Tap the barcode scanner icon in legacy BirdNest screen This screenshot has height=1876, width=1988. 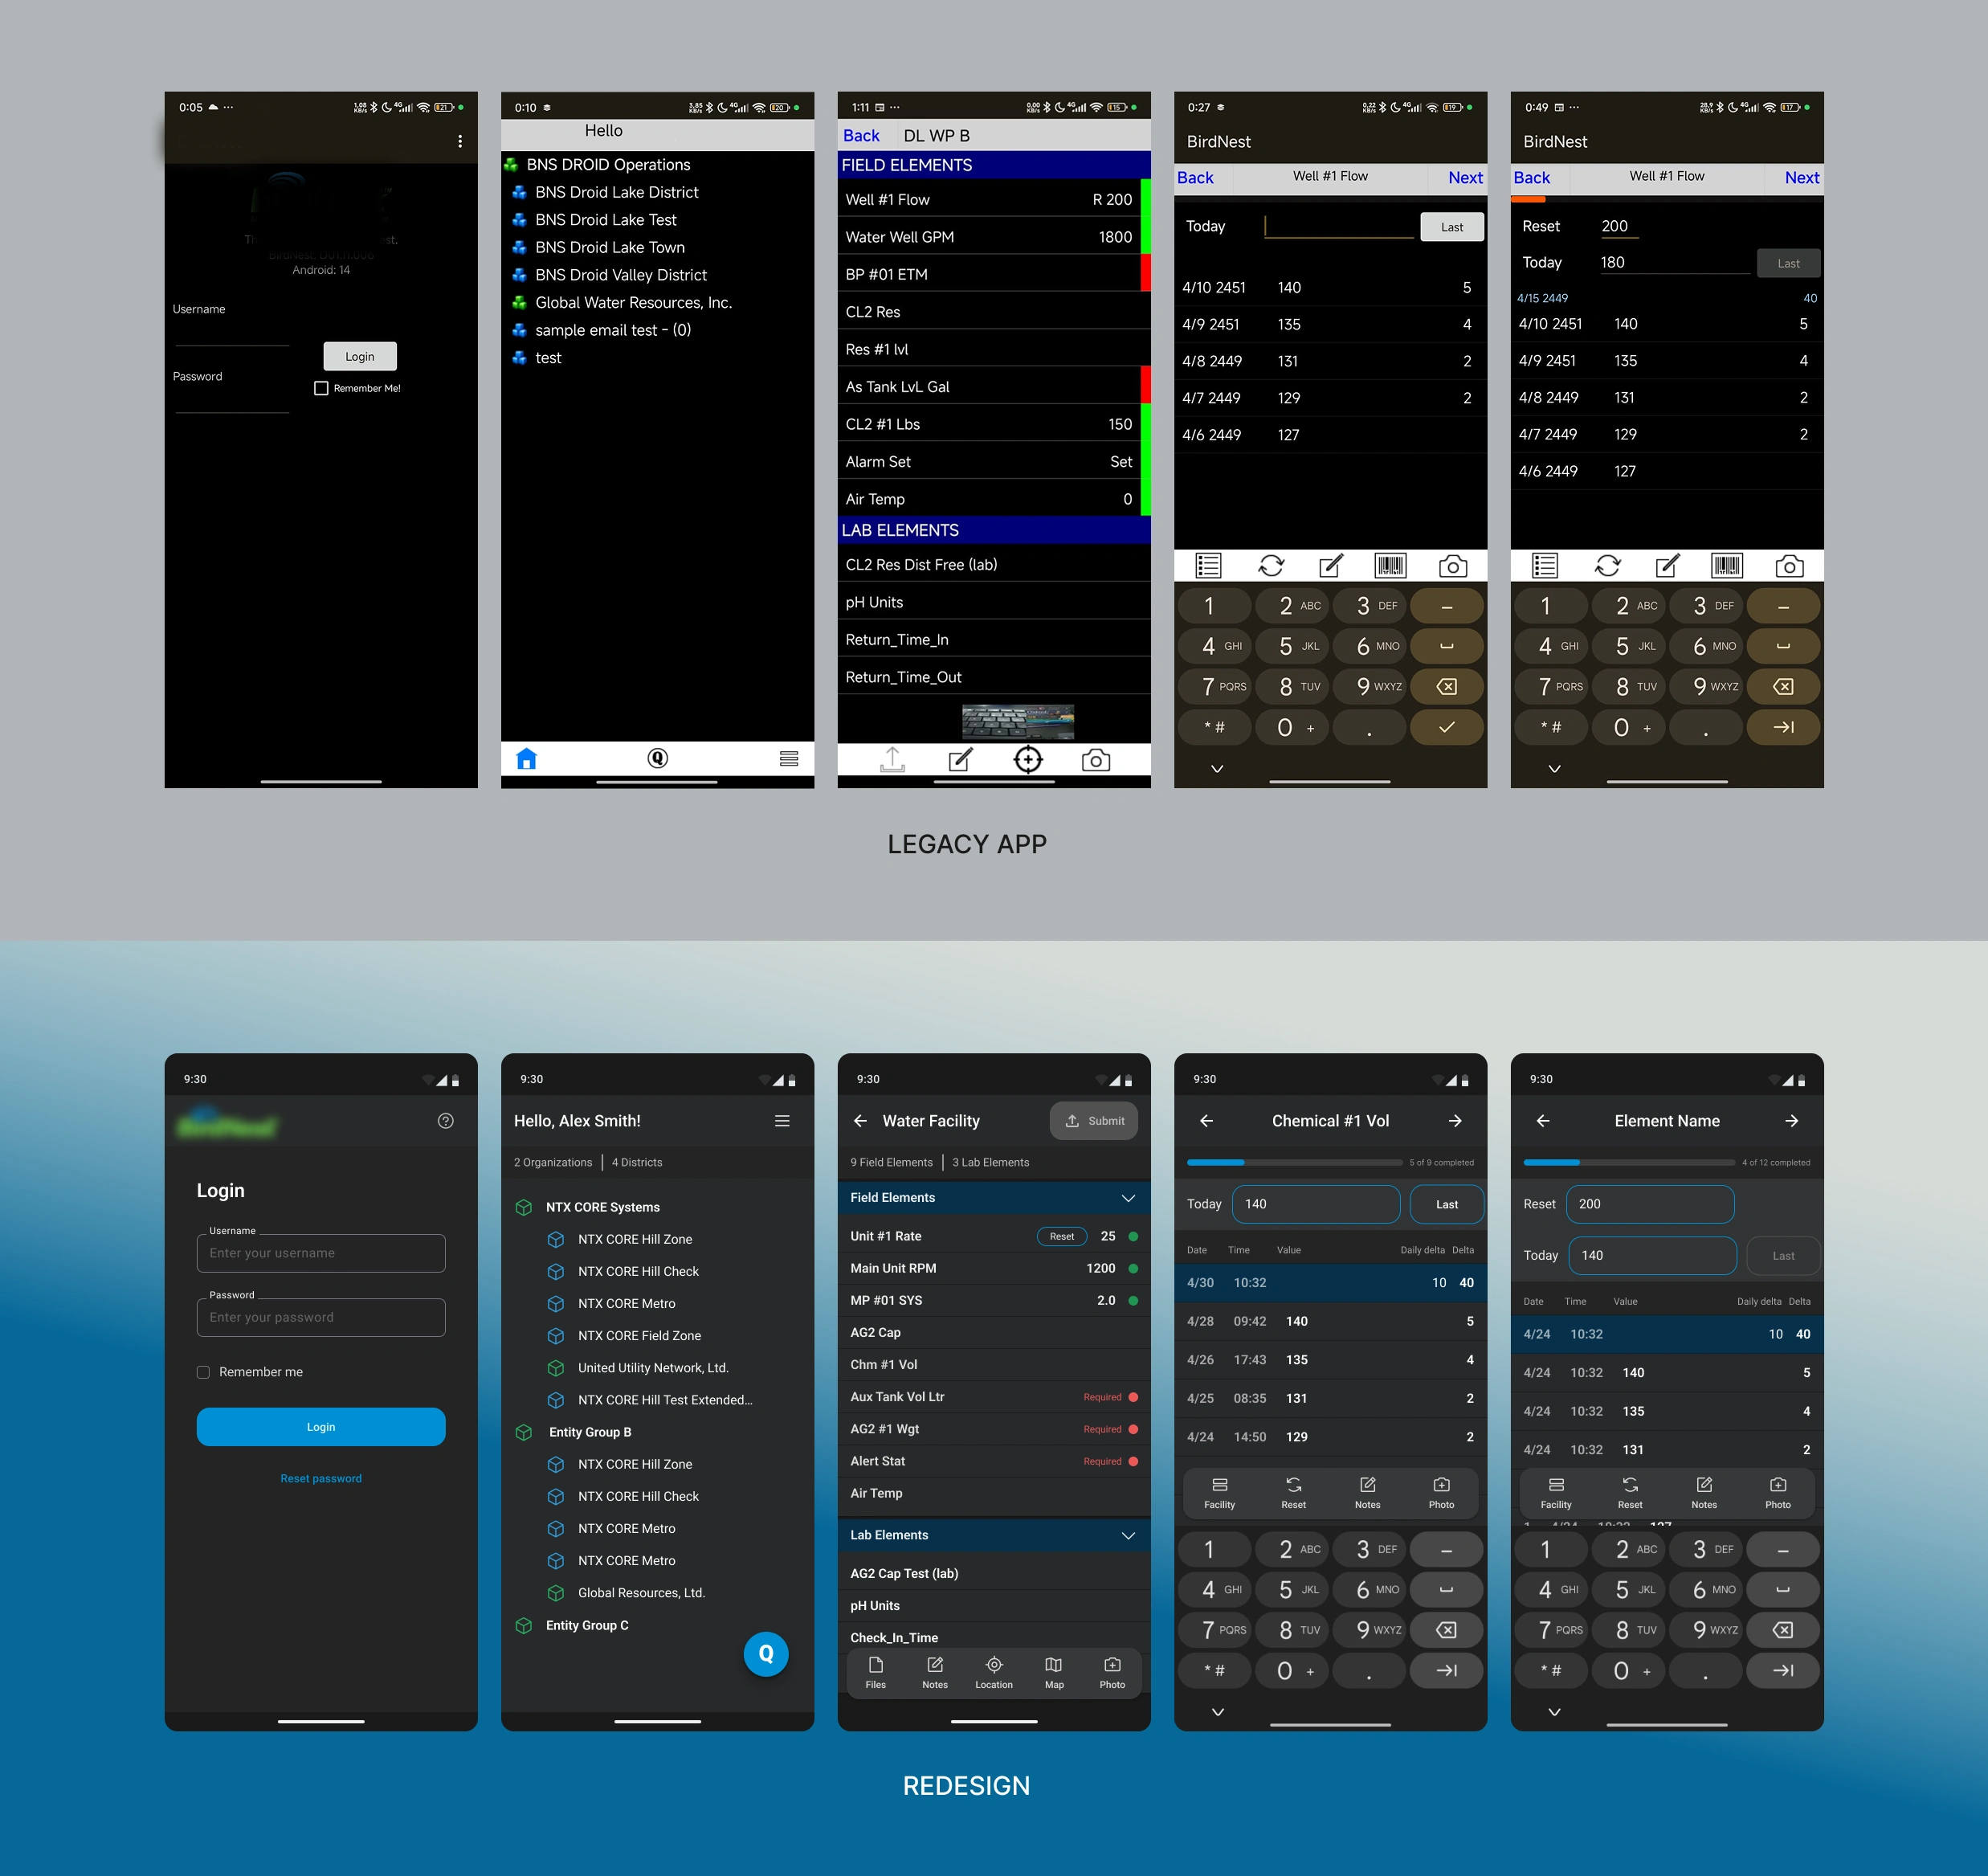pyautogui.click(x=1390, y=565)
